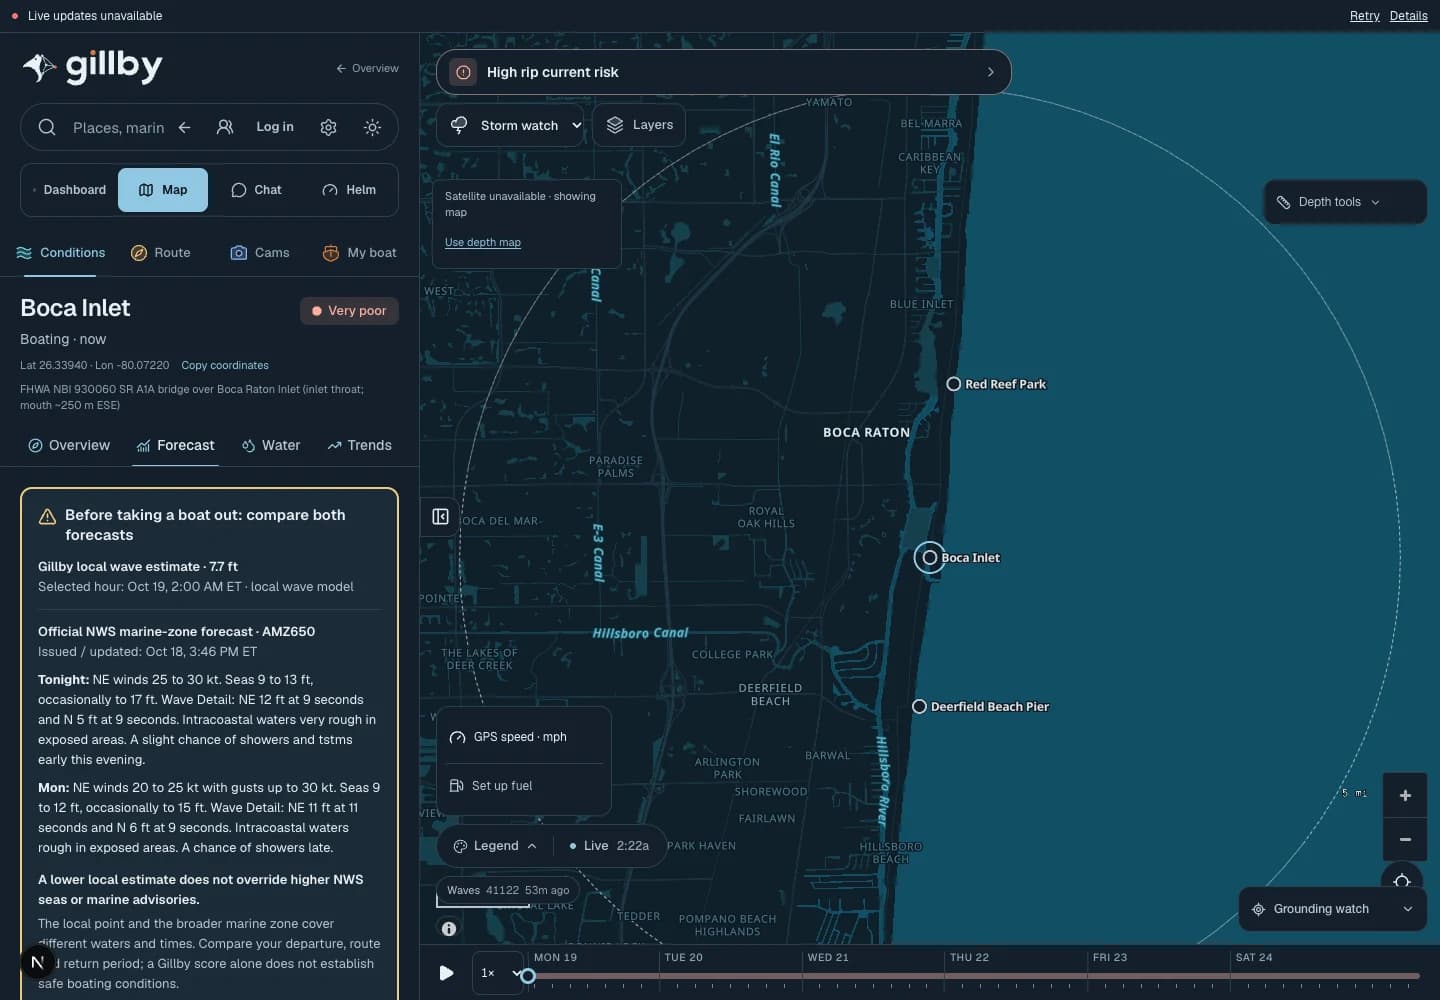The image size is (1440, 1000).
Task: Open the crew people icon
Action: click(225, 127)
